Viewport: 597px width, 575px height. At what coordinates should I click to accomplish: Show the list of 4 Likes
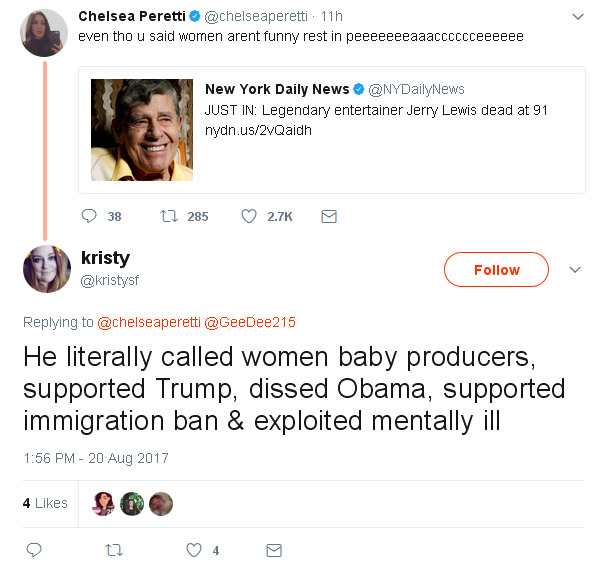tap(45, 503)
